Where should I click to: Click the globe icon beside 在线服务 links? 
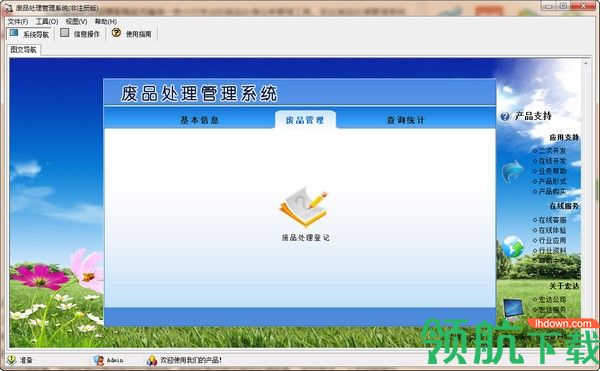513,247
